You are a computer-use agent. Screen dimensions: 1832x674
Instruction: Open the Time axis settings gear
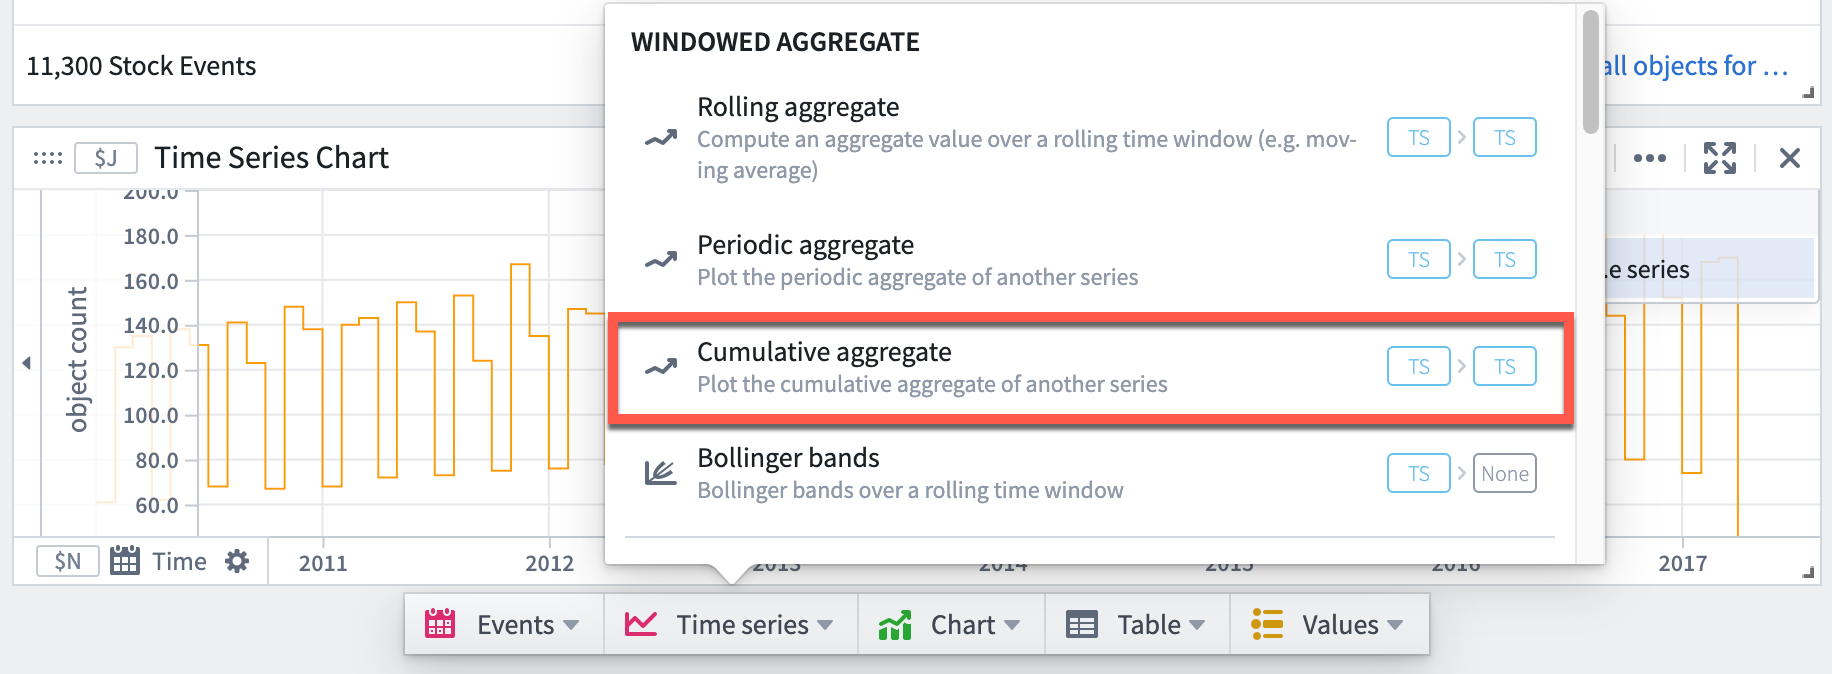(x=237, y=561)
